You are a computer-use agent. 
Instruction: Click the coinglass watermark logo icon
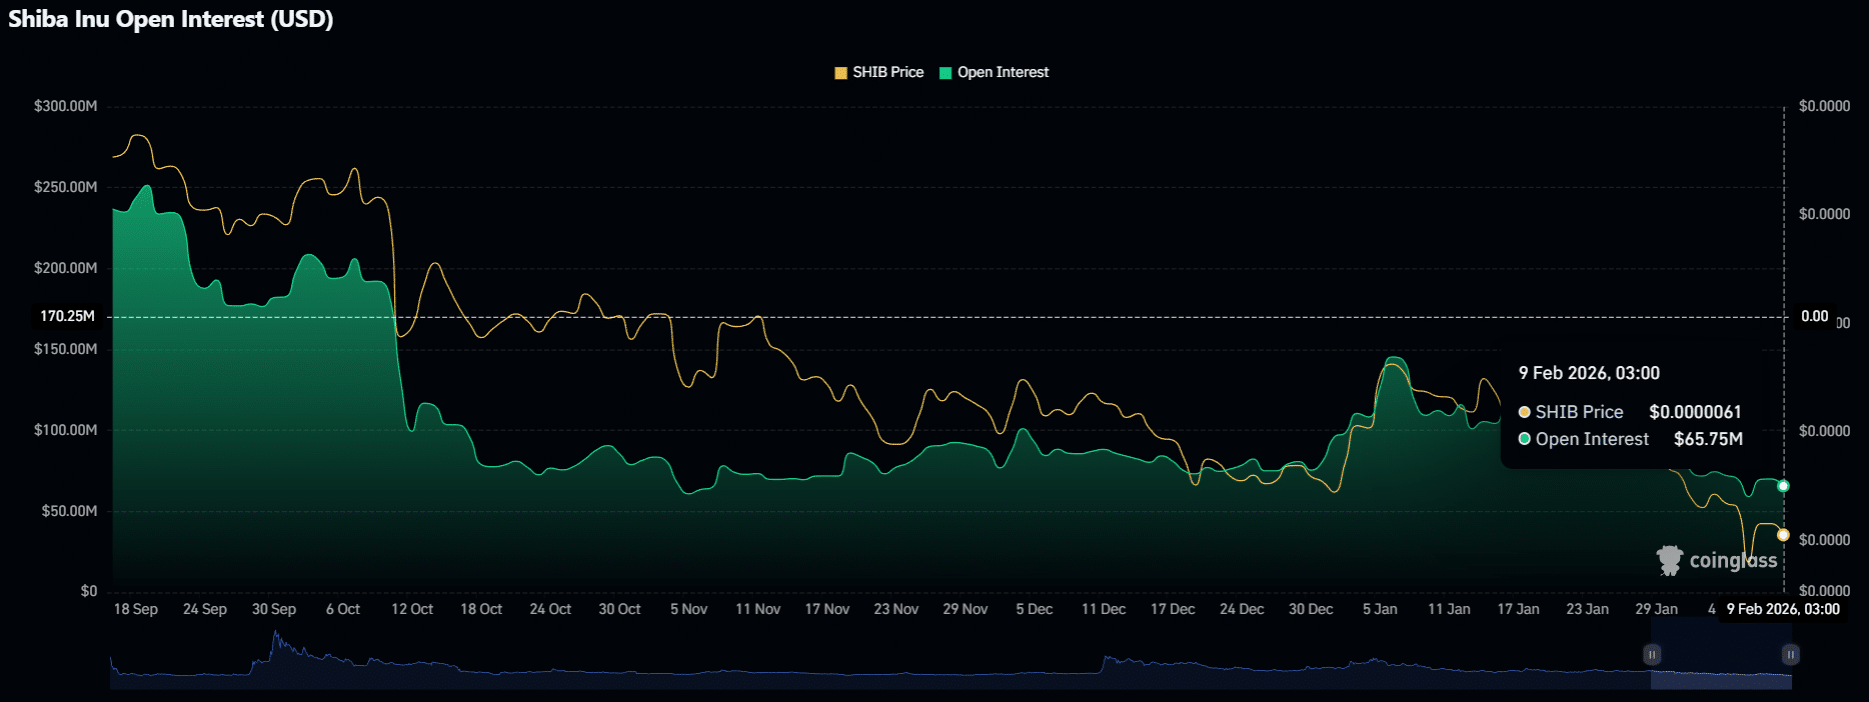pos(1669,560)
